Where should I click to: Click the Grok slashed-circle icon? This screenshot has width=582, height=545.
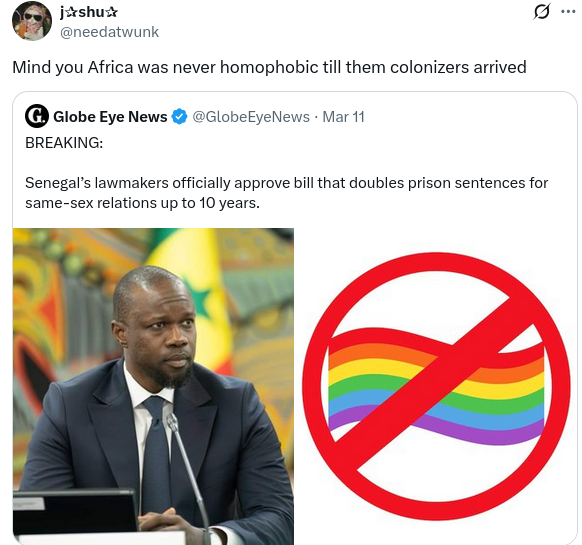point(542,12)
